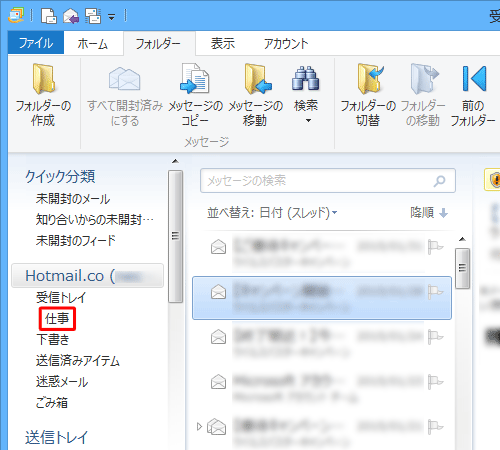Click メッセージの移動 icon

click(x=257, y=79)
